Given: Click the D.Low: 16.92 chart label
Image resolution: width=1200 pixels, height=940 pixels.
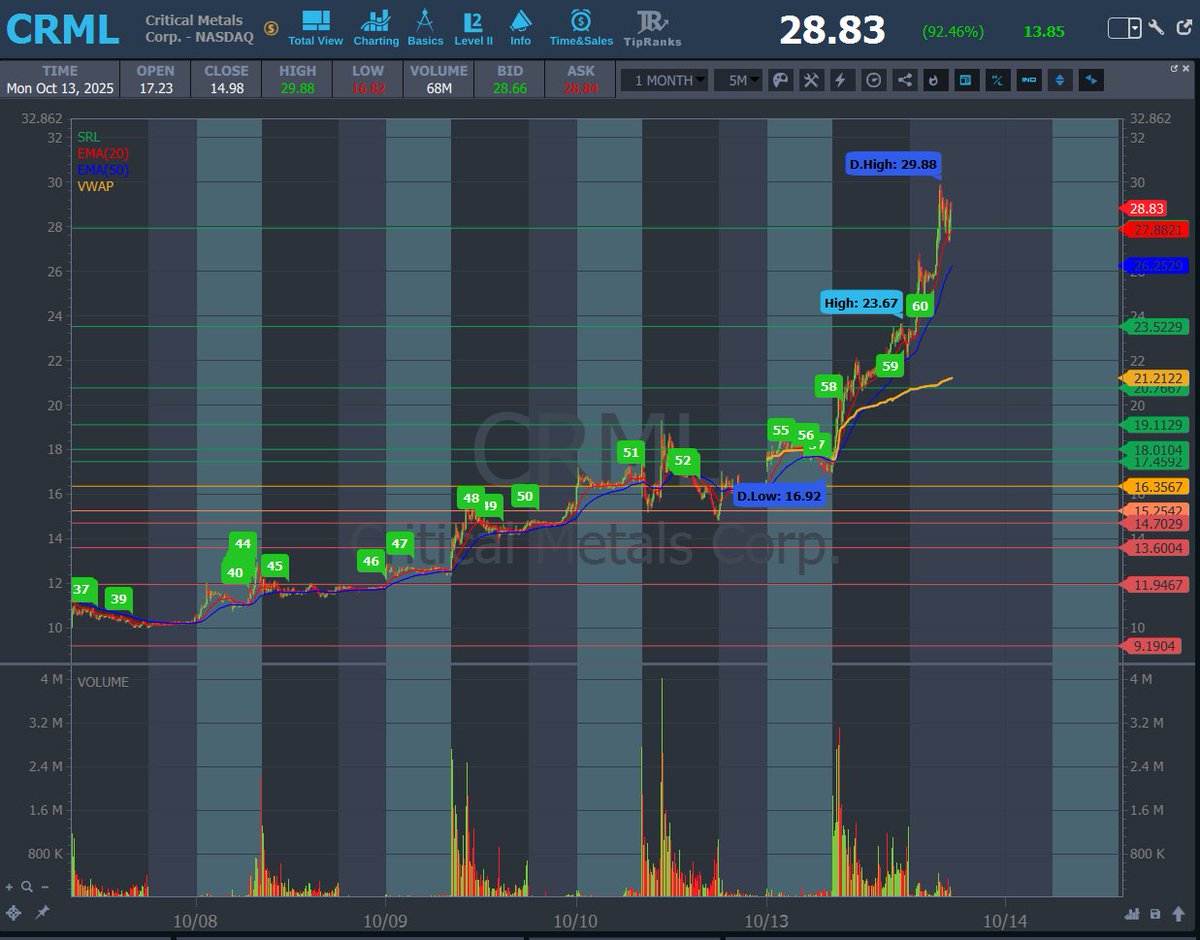Looking at the screenshot, I should 779,495.
